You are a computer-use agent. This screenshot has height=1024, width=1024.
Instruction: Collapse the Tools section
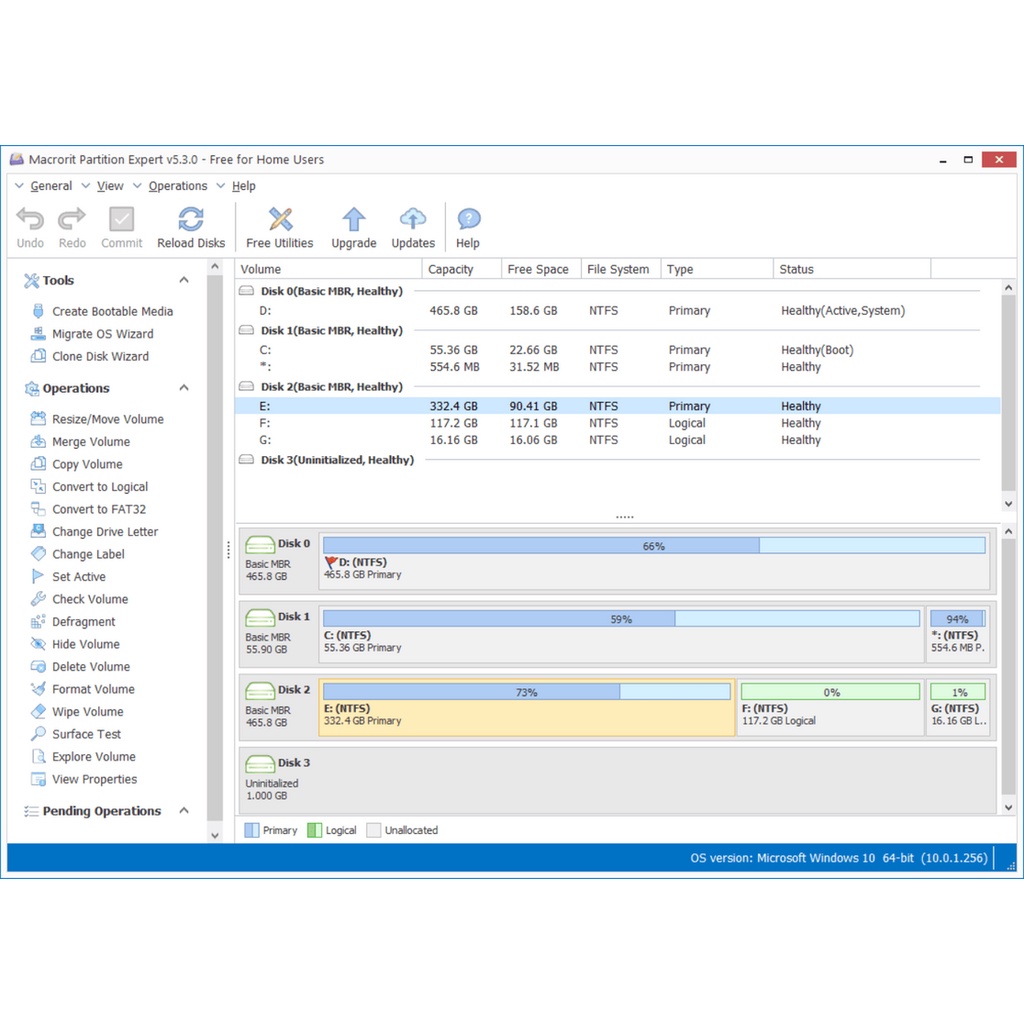pyautogui.click(x=183, y=280)
